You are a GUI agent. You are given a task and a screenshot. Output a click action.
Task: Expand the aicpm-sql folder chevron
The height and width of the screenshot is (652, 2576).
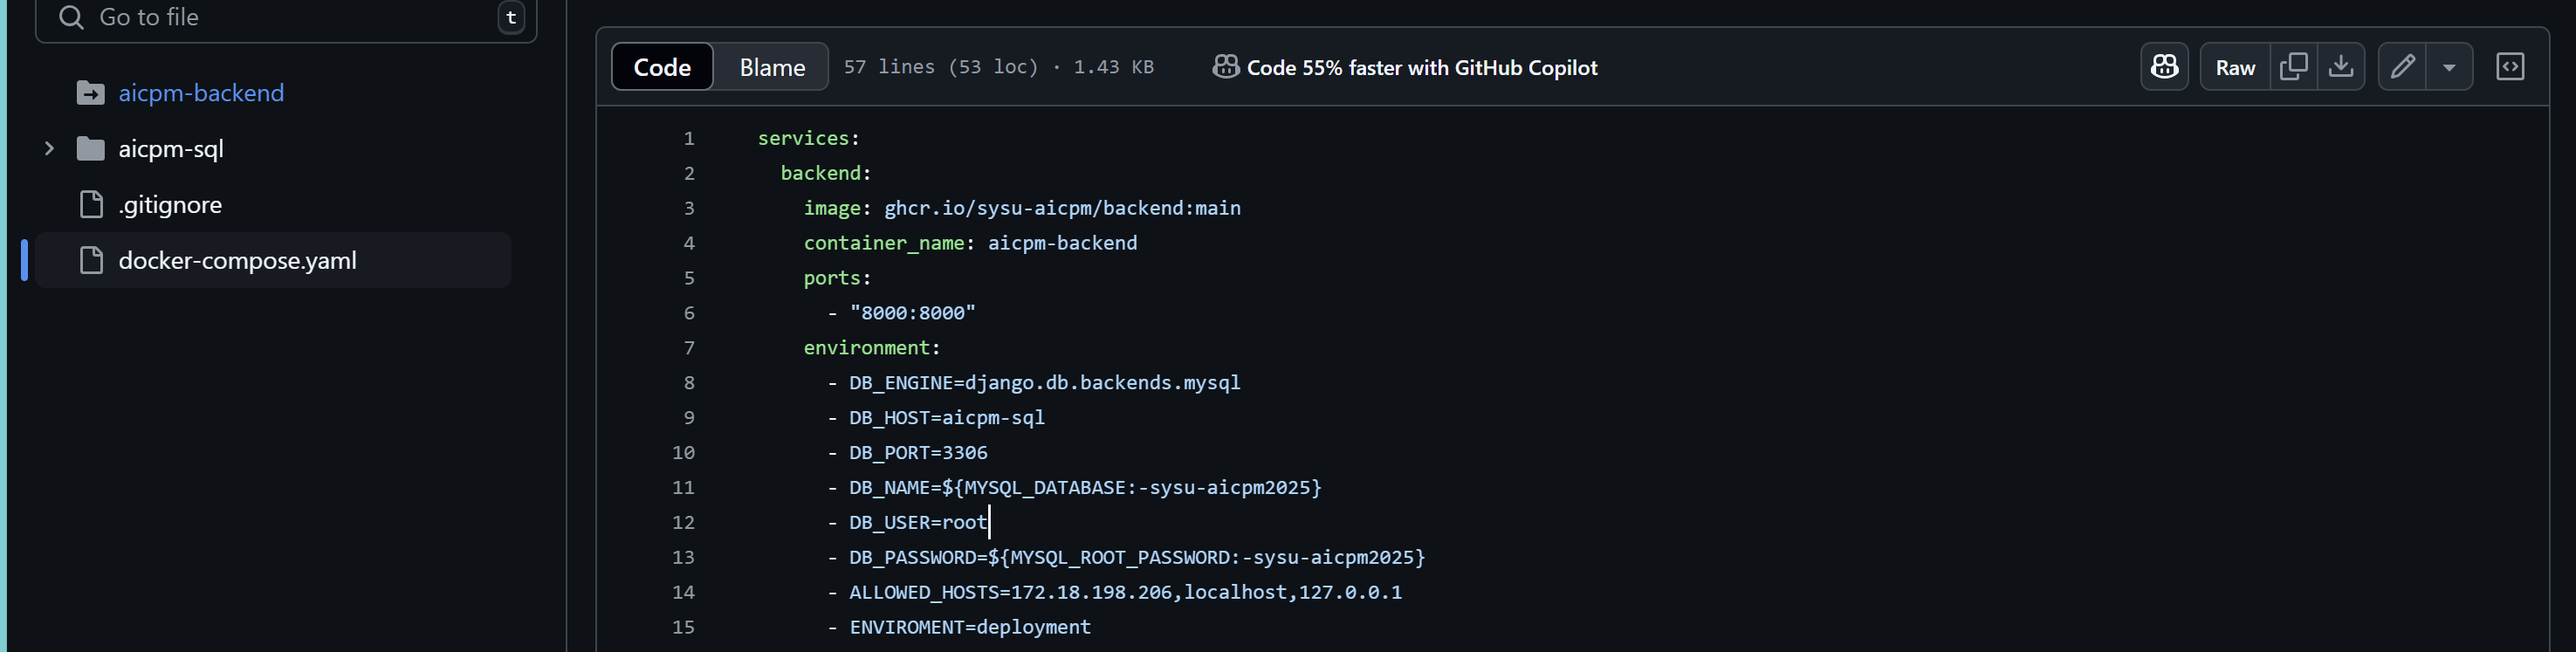coord(49,149)
